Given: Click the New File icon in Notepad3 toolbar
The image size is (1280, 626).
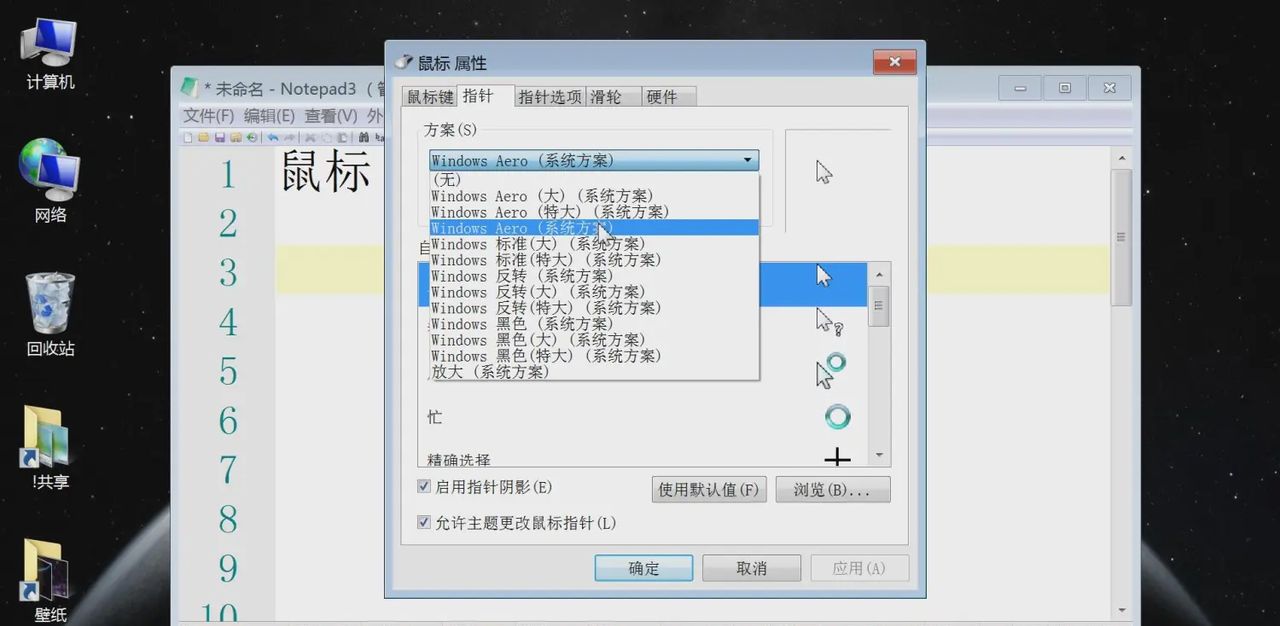Looking at the screenshot, I should pyautogui.click(x=188, y=137).
